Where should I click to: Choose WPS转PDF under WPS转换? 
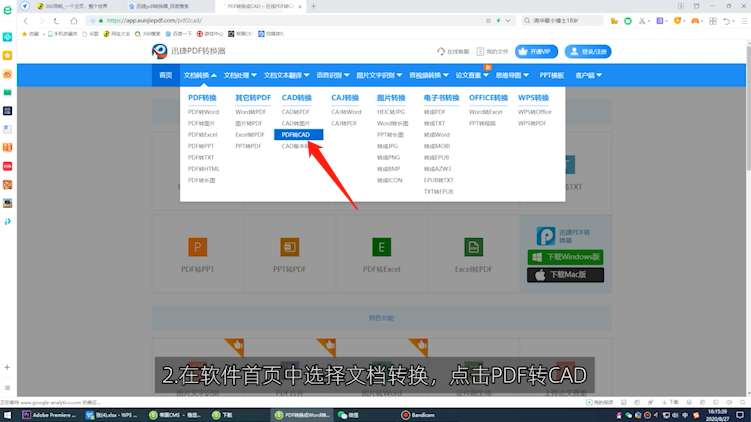point(532,123)
